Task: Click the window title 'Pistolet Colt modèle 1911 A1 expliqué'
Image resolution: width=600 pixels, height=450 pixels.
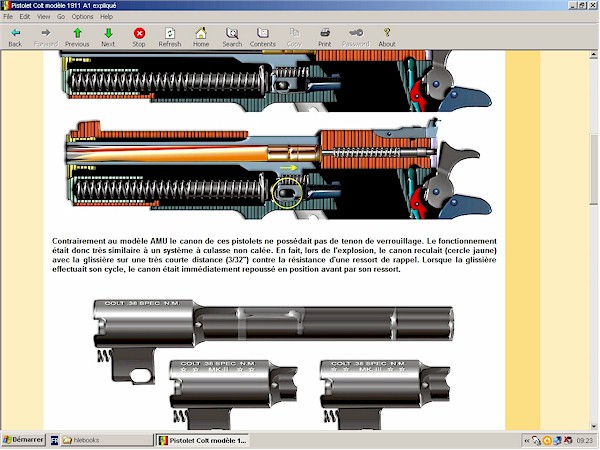Action: pyautogui.click(x=64, y=6)
